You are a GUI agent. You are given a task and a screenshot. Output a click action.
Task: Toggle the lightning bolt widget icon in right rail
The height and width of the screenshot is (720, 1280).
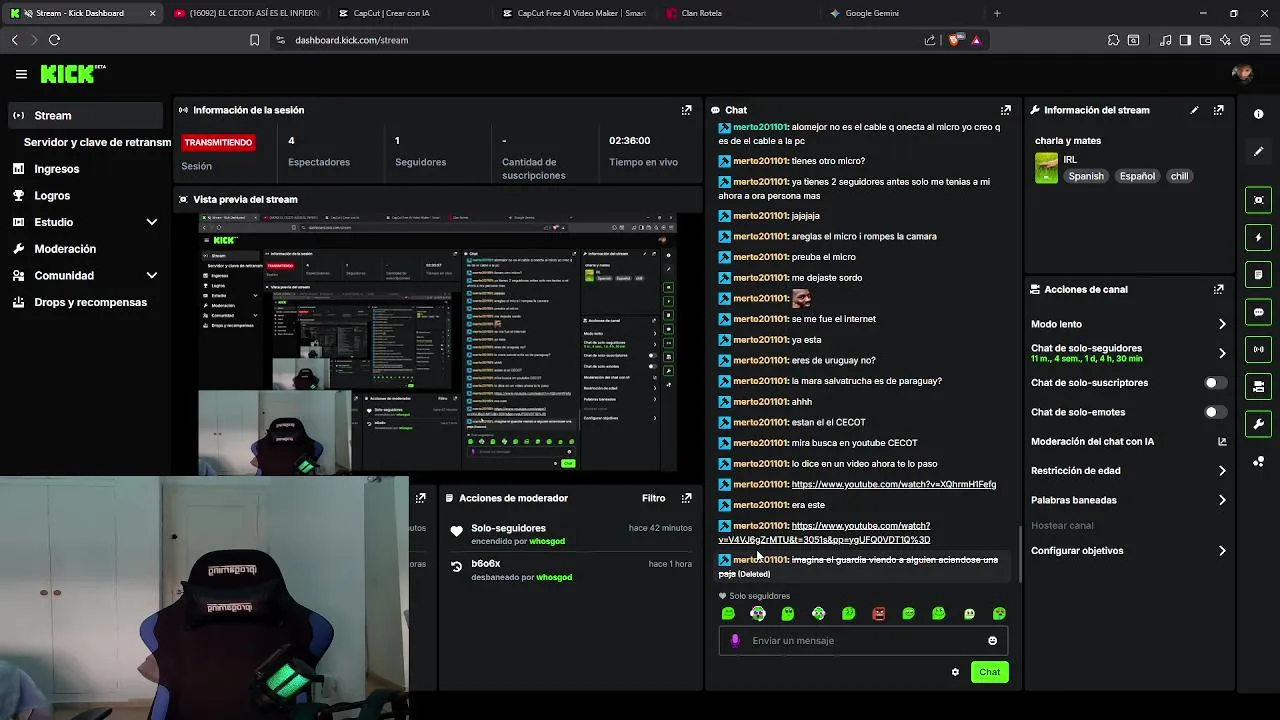[x=1258, y=238]
